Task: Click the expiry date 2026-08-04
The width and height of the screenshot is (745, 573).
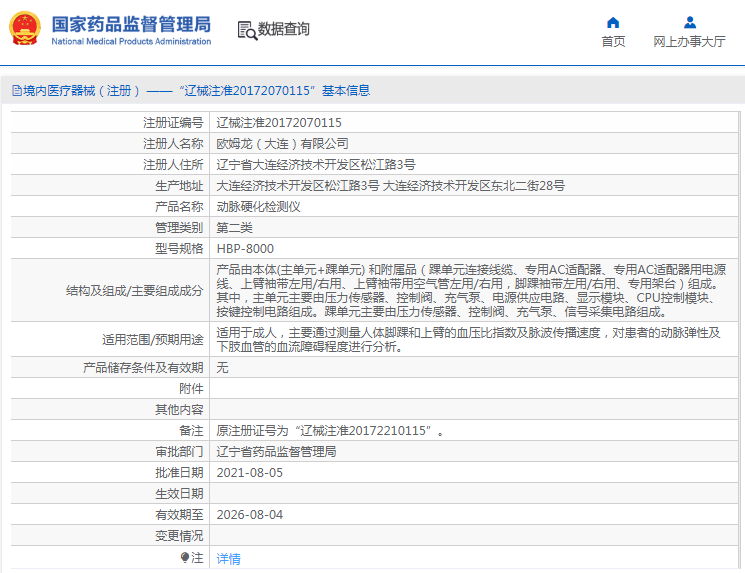Action: [250, 514]
